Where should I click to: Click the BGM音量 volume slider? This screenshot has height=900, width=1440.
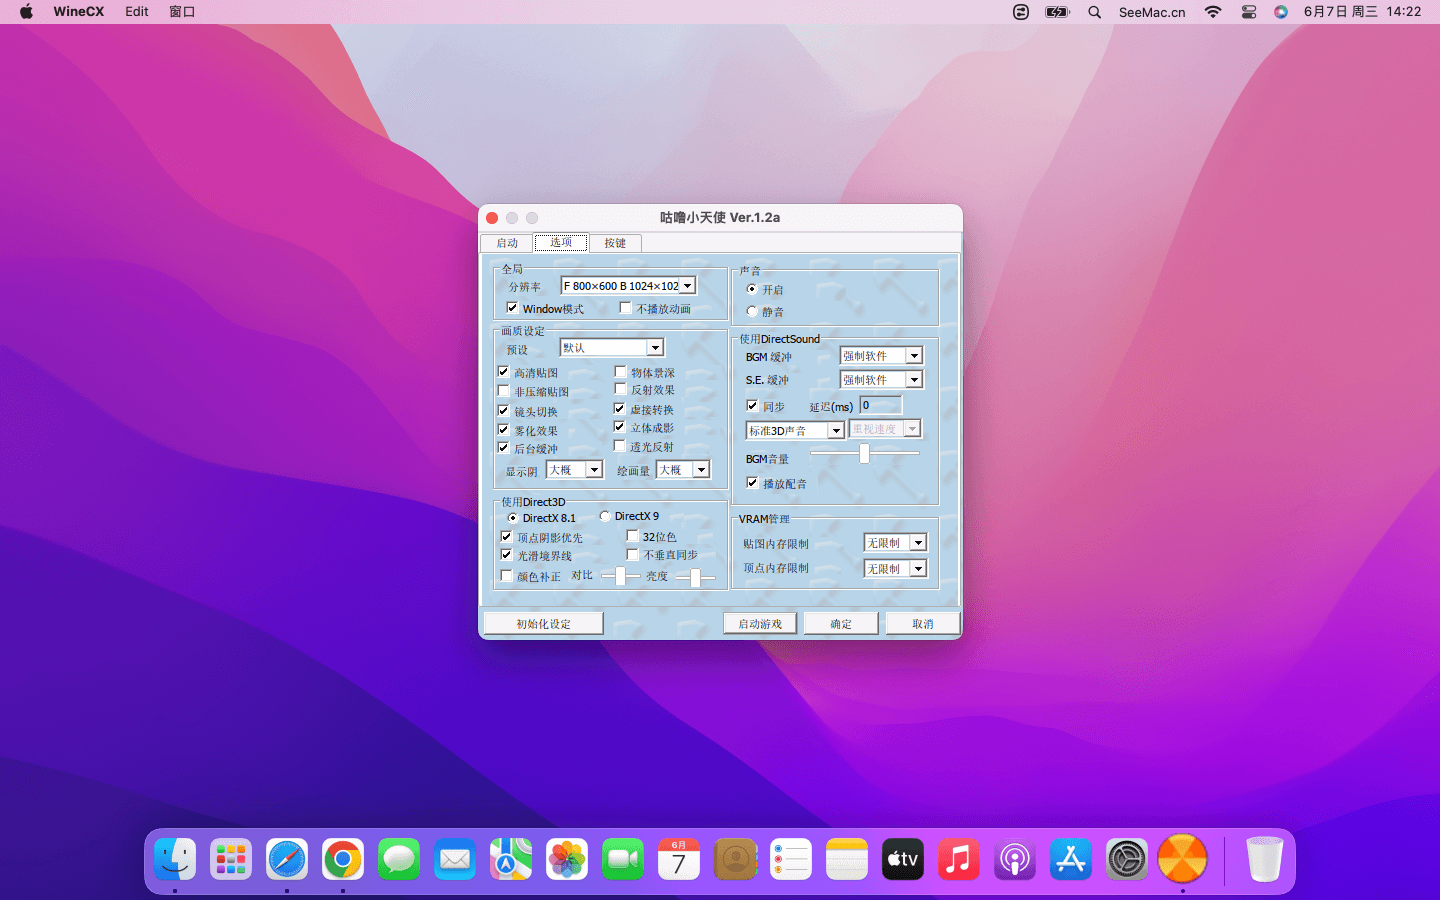click(864, 453)
